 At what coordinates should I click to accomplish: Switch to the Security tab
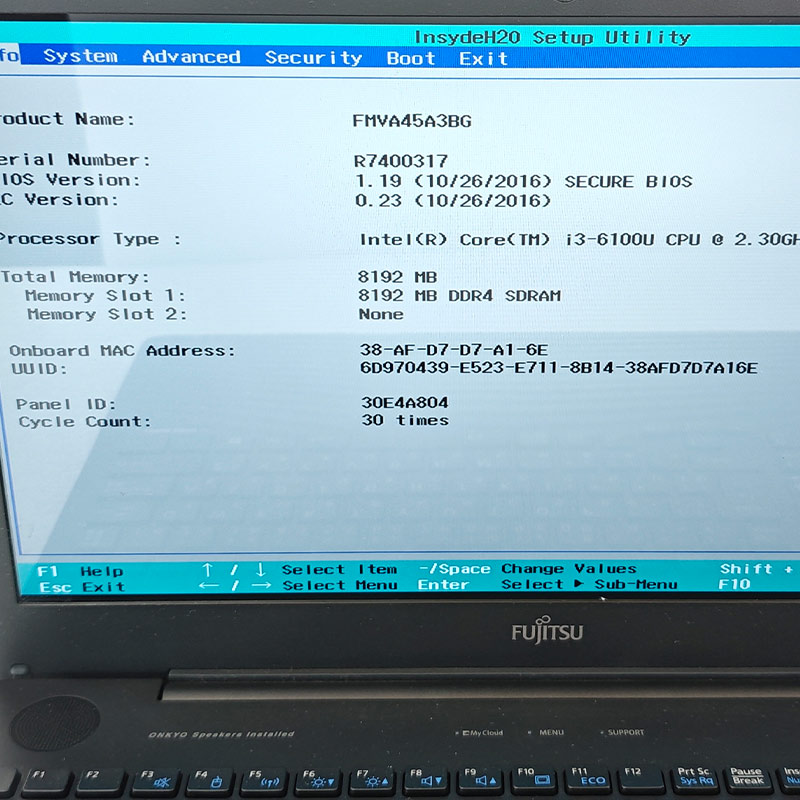click(x=315, y=58)
